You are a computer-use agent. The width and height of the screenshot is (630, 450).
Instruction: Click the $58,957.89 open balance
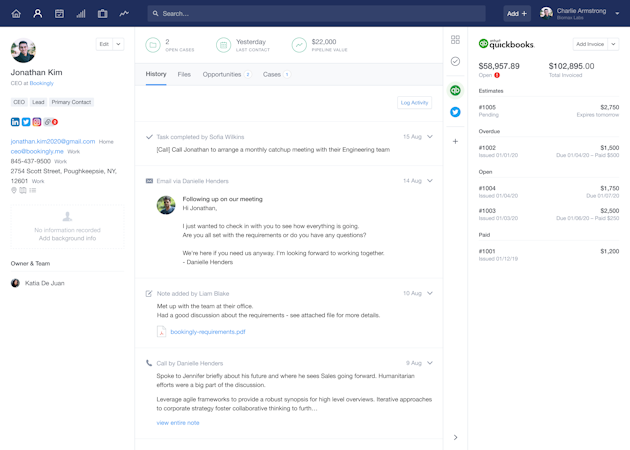499,66
